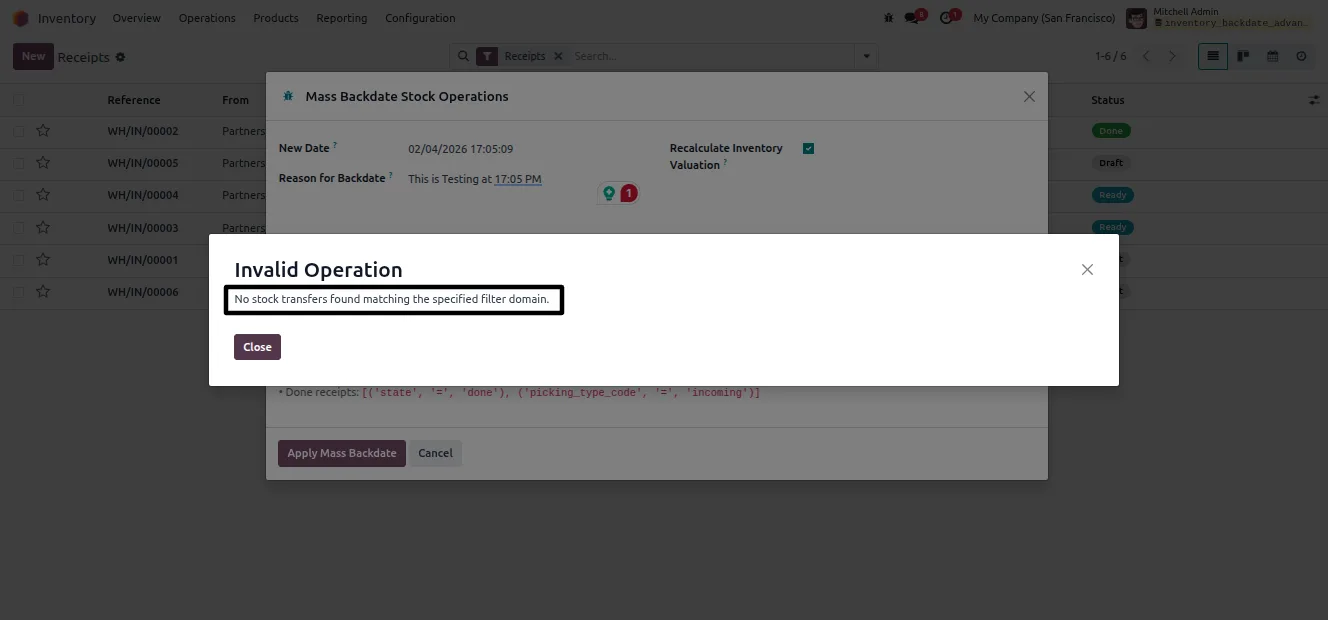Click the Receipts breadcrumb title
The width and height of the screenshot is (1328, 620).
[84, 57]
